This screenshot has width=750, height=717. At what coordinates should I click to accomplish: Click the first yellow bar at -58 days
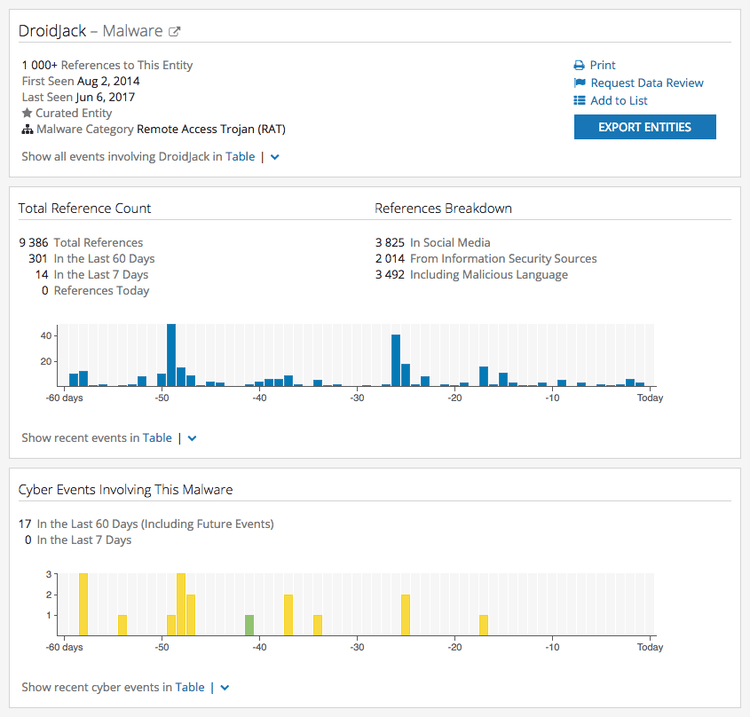pos(83,604)
